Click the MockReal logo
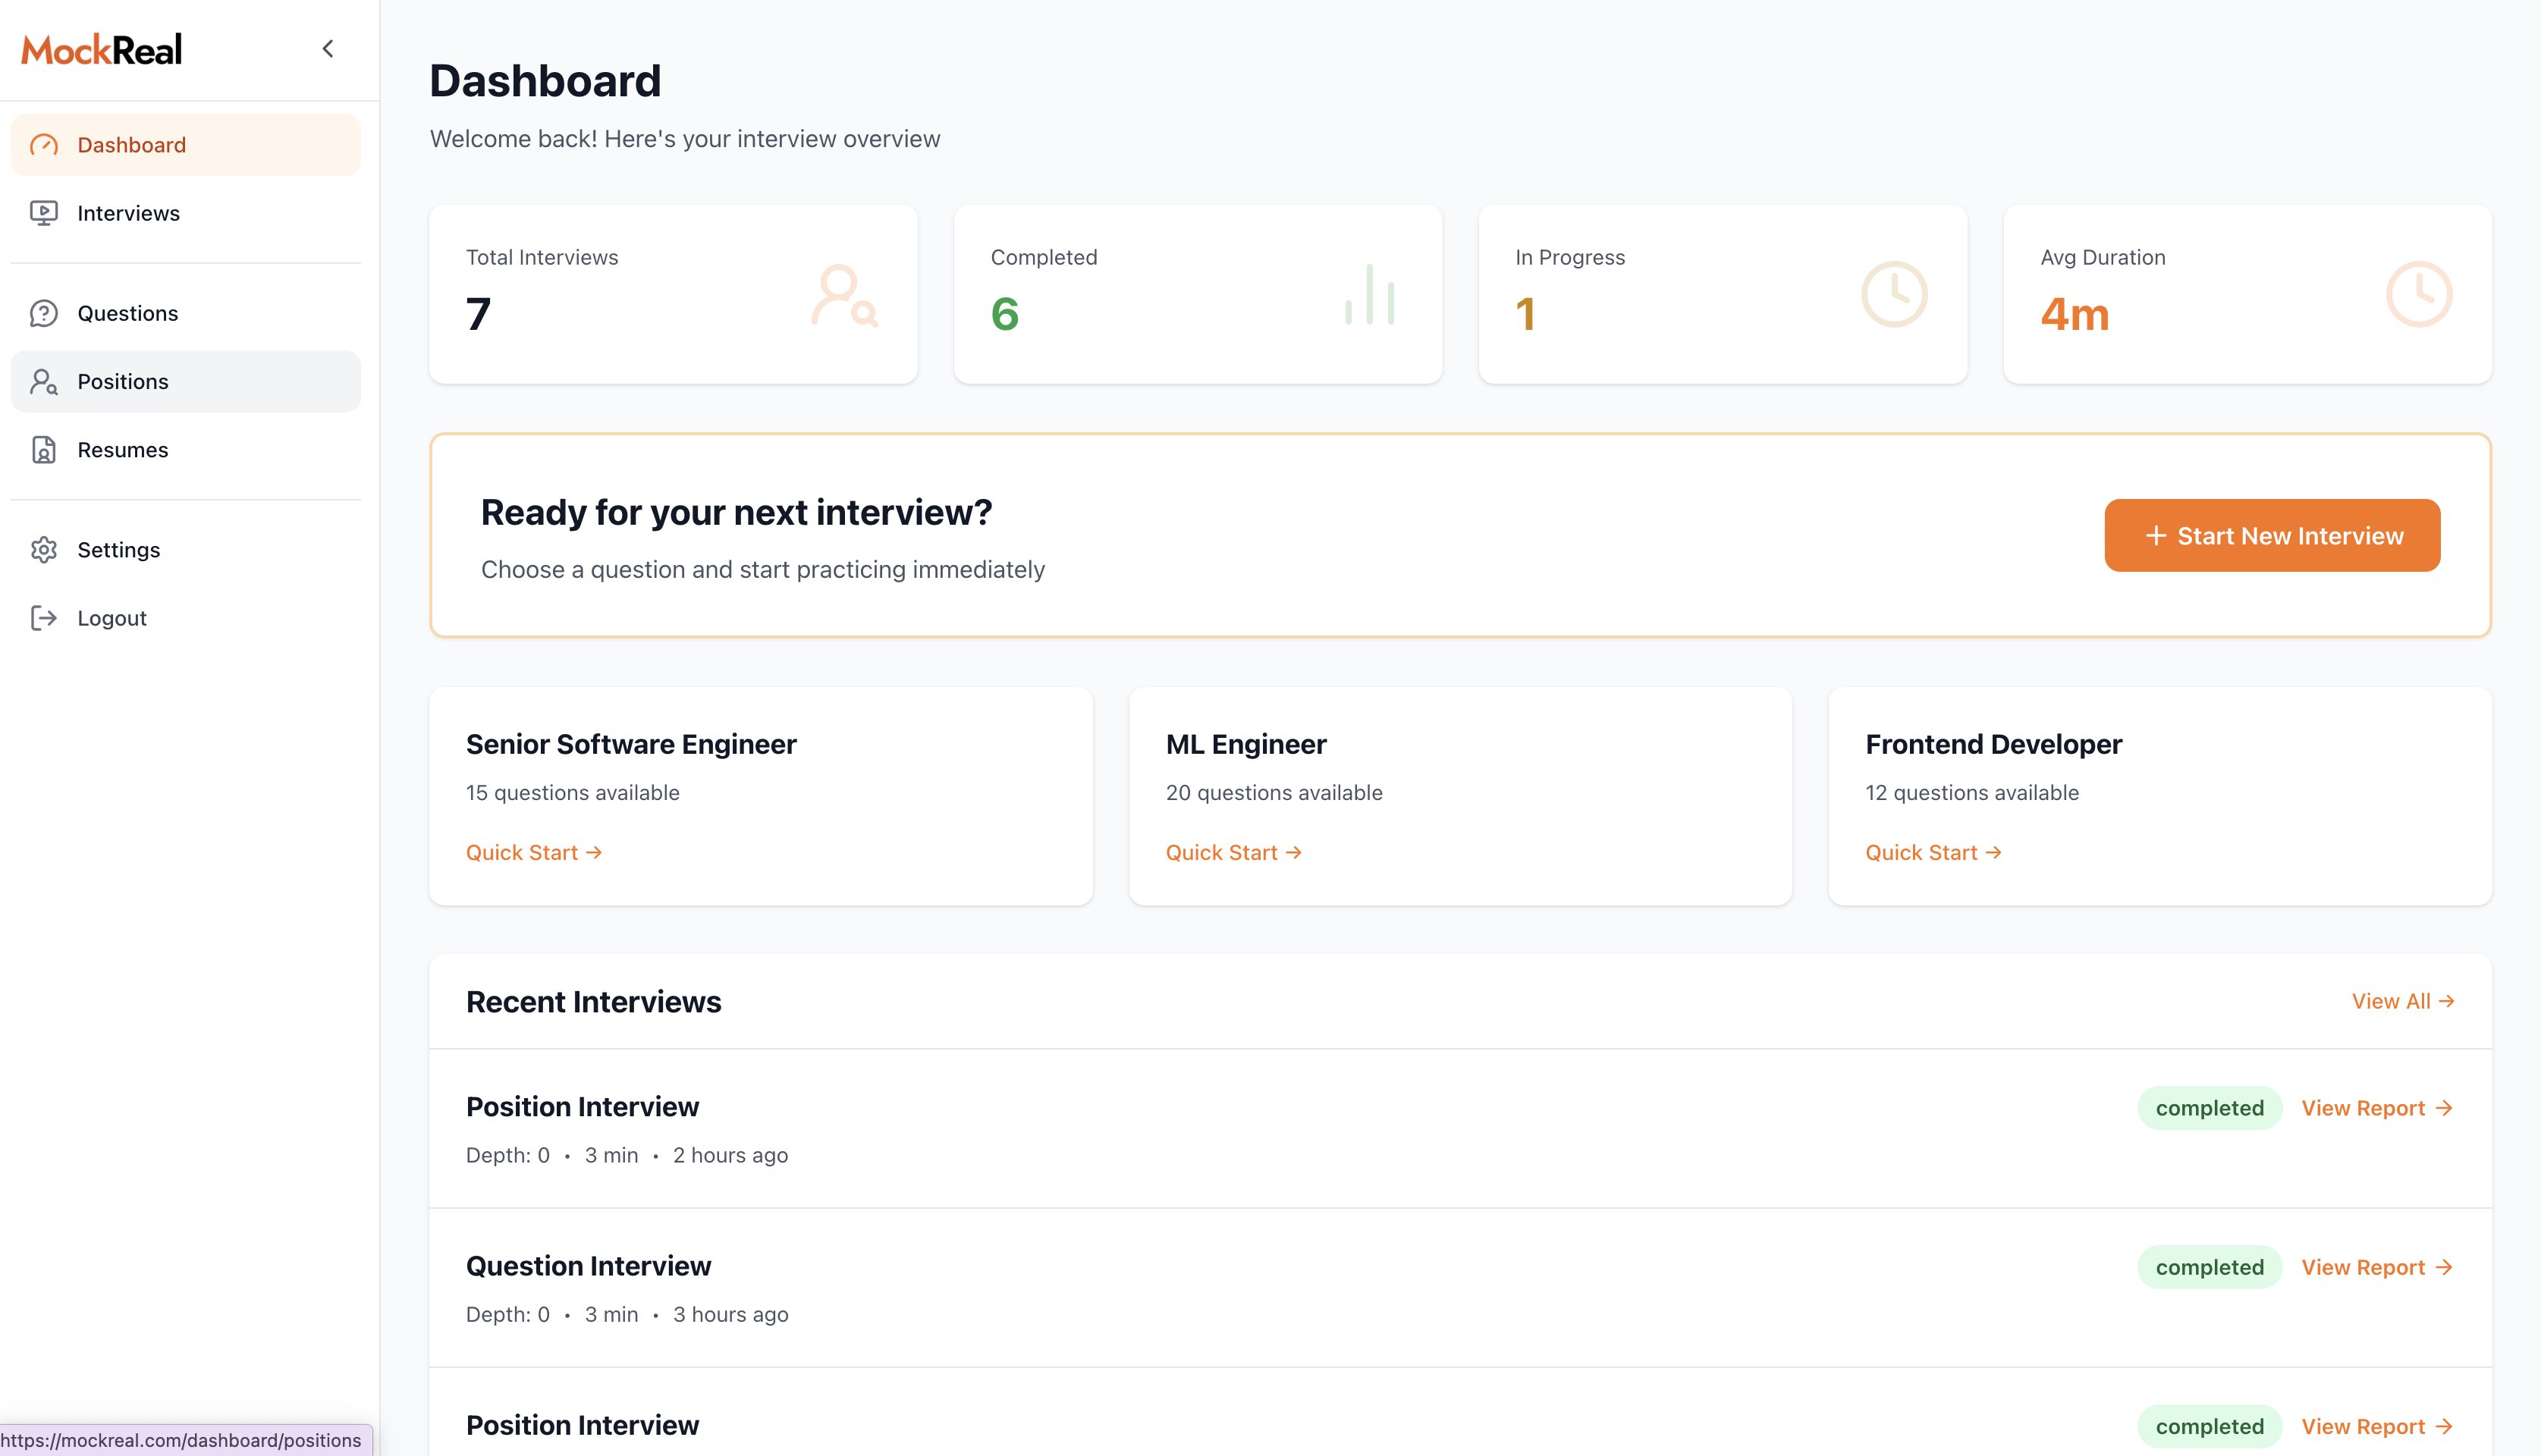2541x1456 pixels. click(x=102, y=49)
